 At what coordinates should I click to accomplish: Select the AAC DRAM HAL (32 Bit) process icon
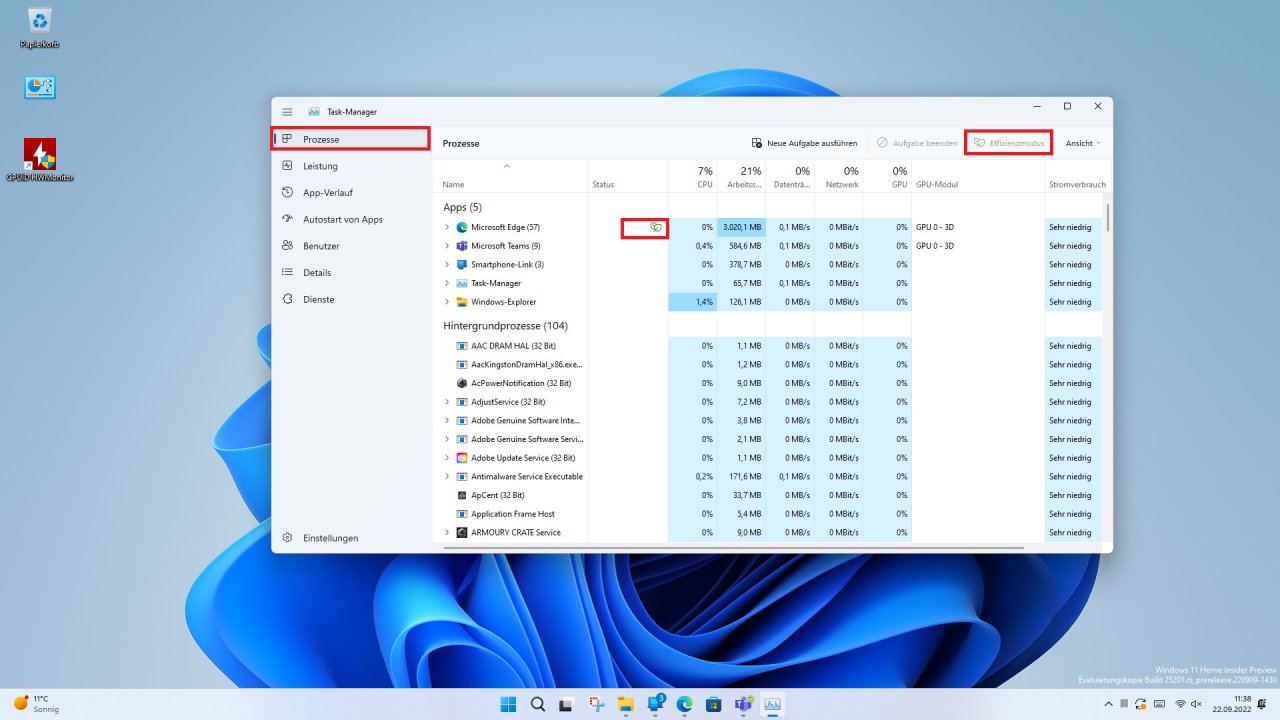coord(462,346)
